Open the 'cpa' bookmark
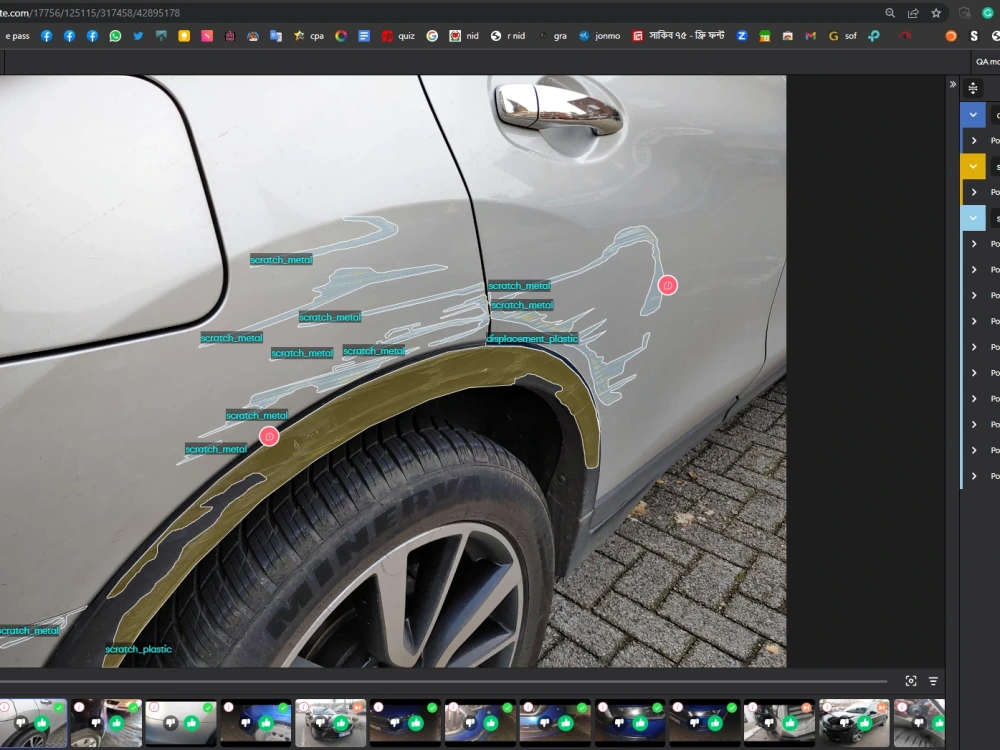1000x750 pixels. (x=309, y=36)
